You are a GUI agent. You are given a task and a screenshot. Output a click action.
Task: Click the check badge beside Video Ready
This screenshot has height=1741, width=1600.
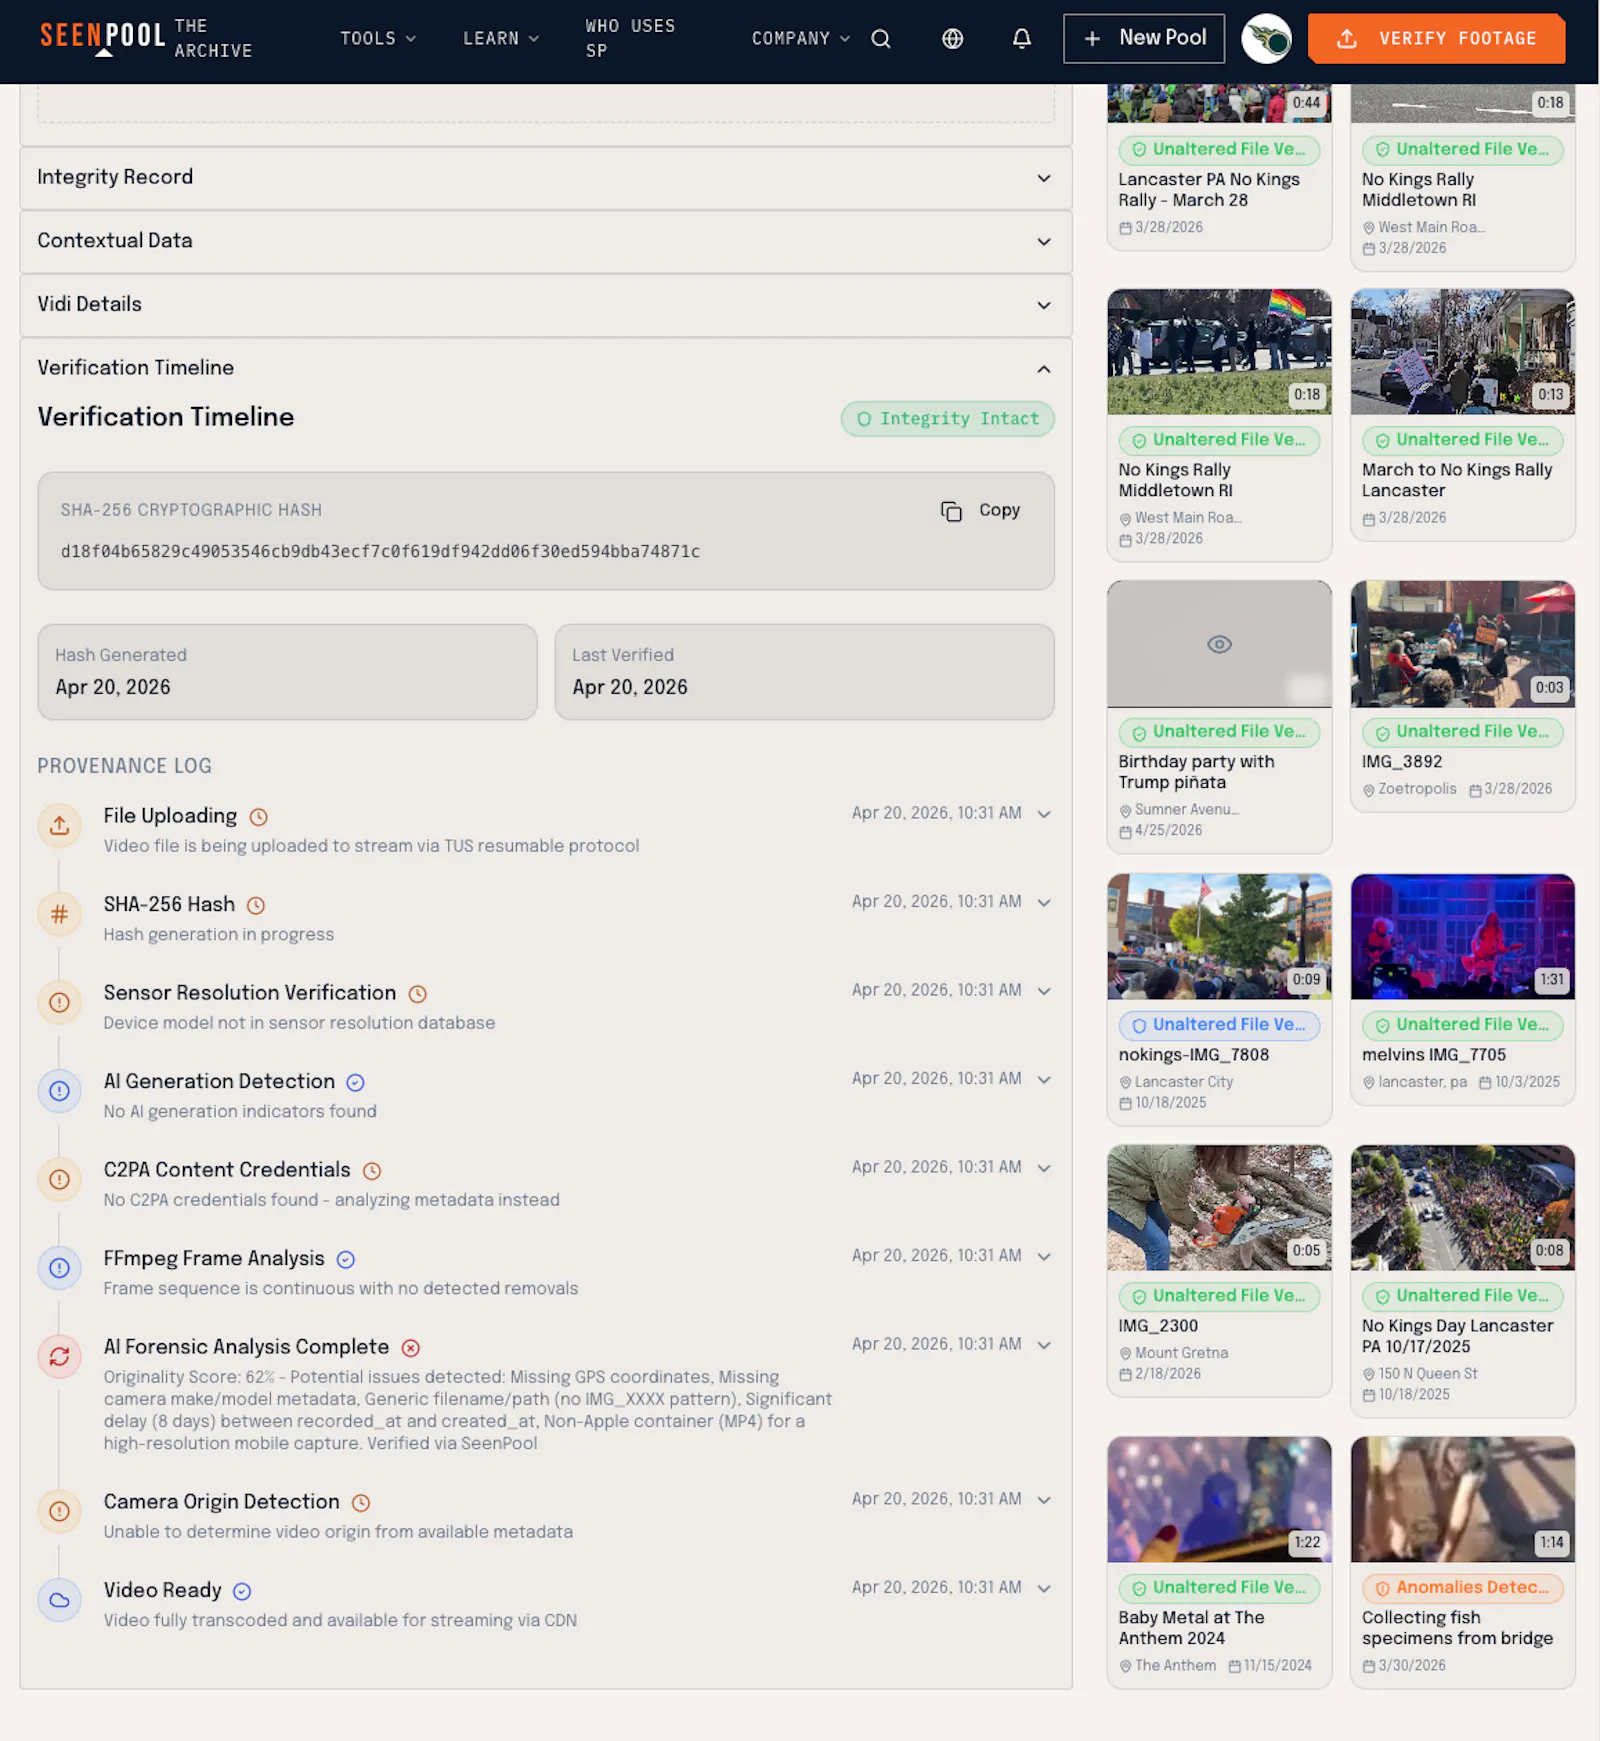click(242, 1591)
